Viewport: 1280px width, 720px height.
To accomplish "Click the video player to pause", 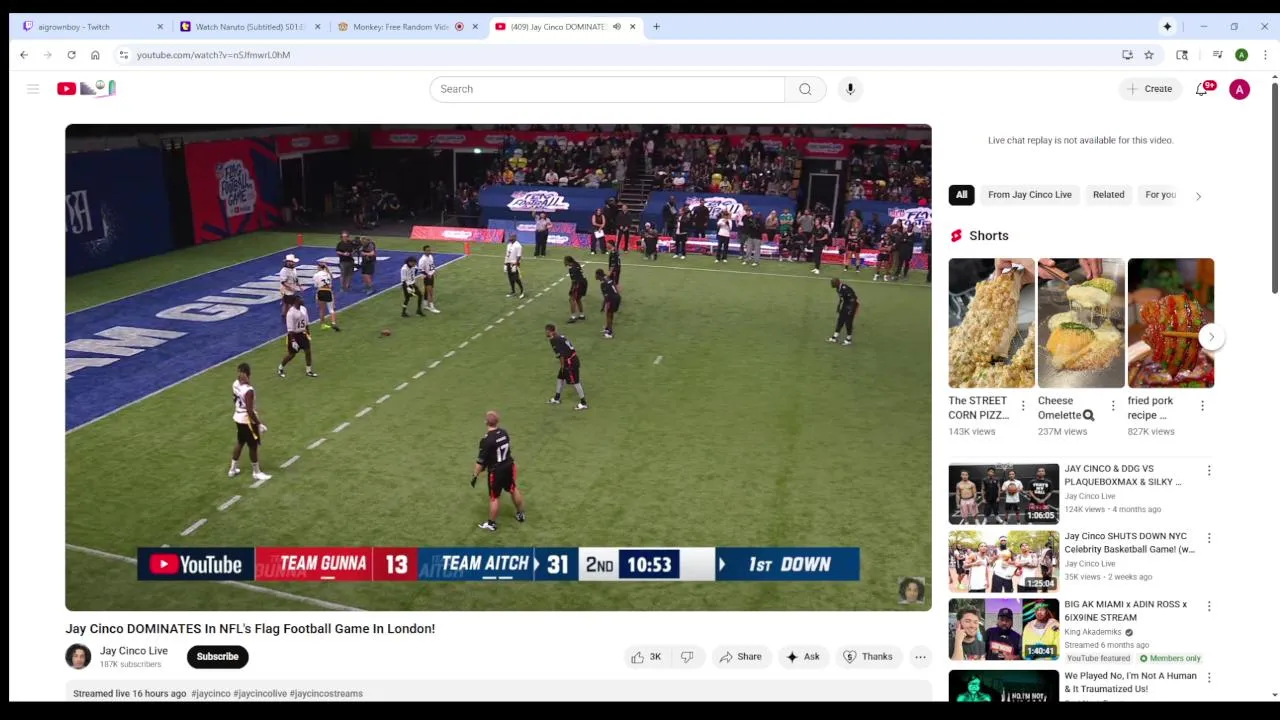I will click(x=498, y=367).
